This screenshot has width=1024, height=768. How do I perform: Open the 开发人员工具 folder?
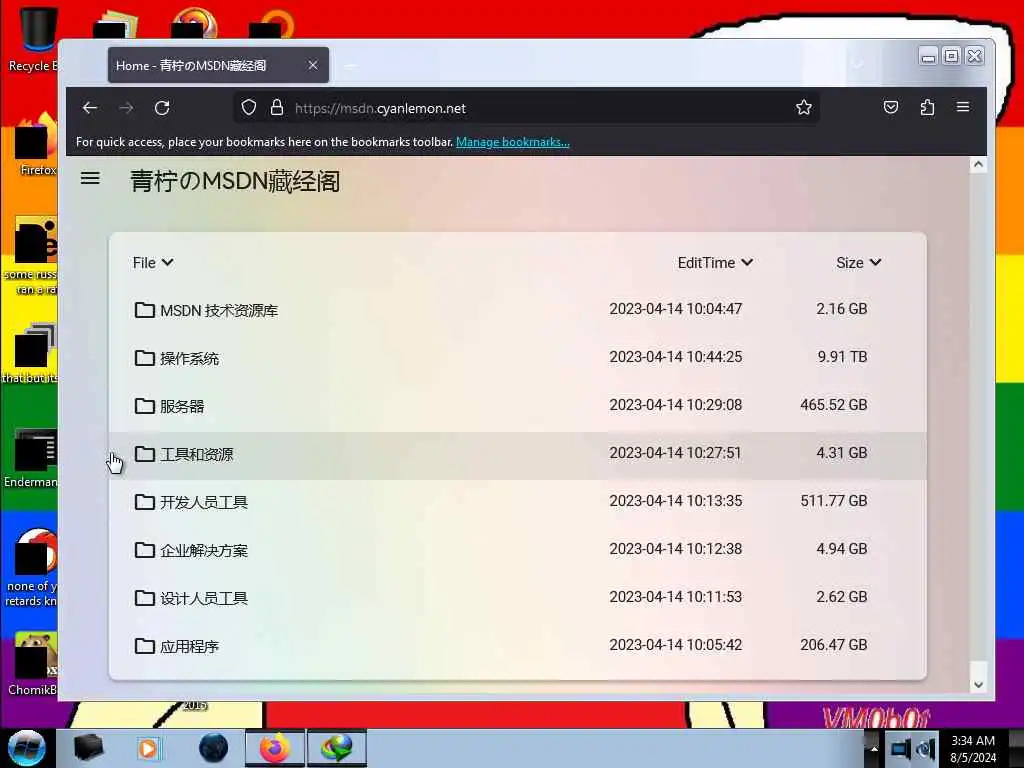517,502
